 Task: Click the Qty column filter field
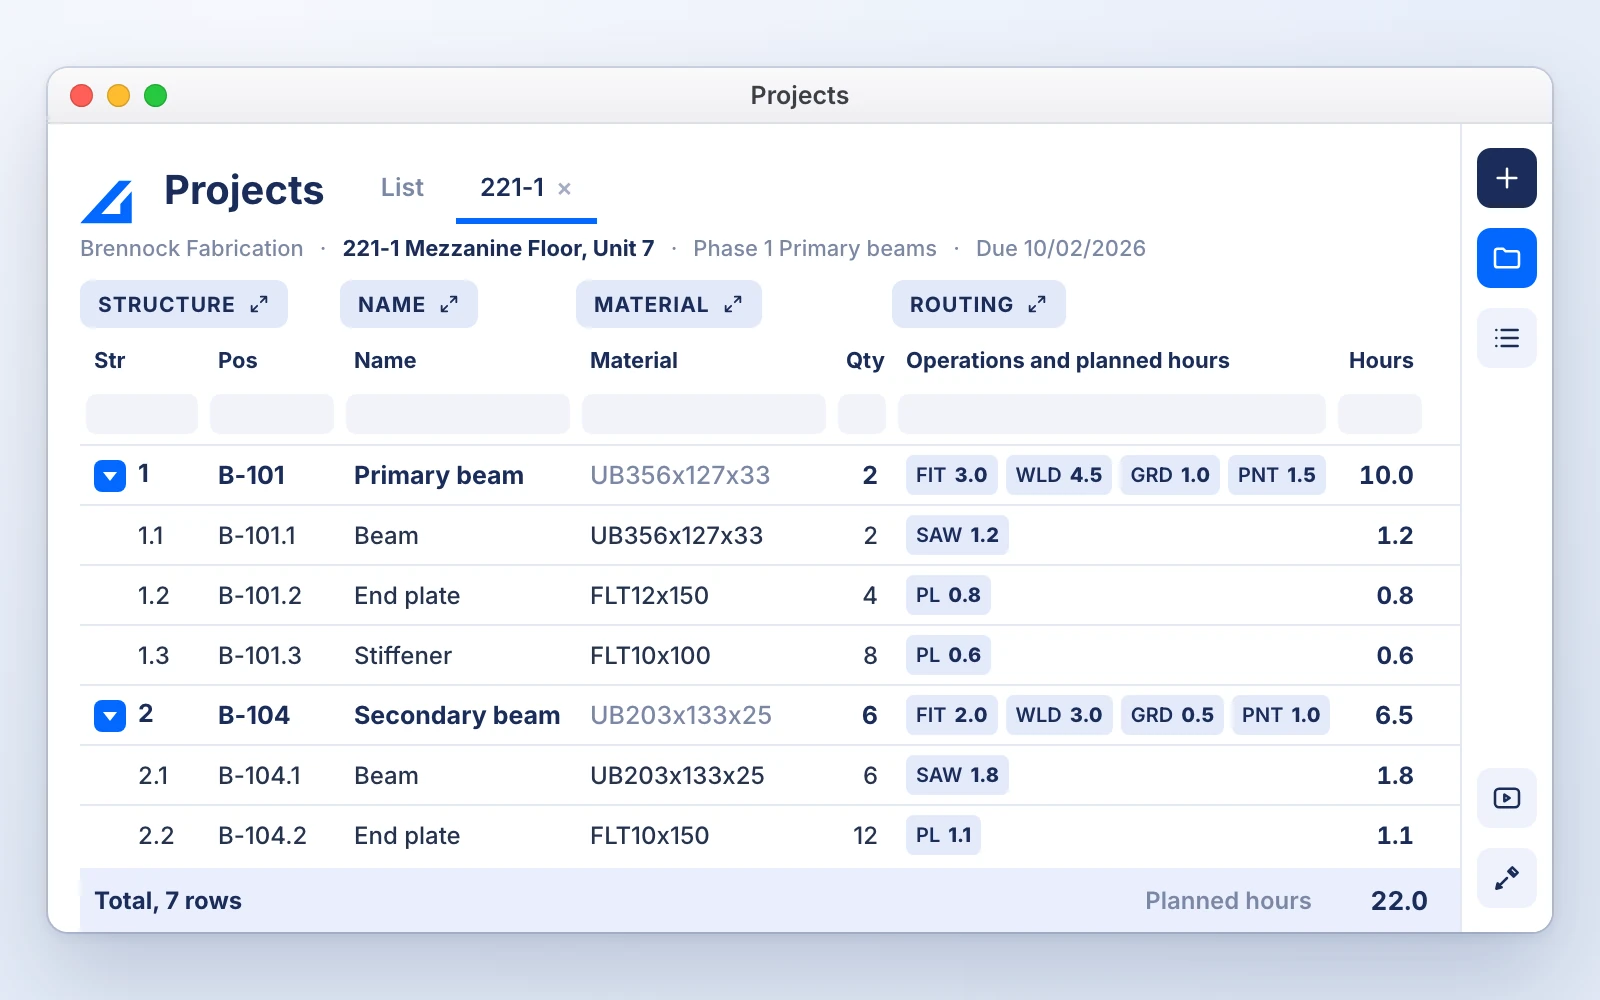click(862, 414)
